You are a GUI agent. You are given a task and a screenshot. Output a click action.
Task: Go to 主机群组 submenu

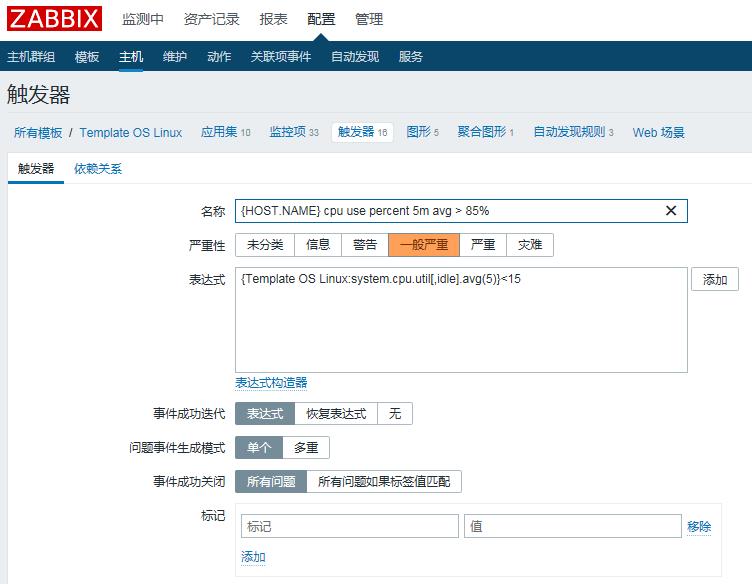(x=31, y=57)
